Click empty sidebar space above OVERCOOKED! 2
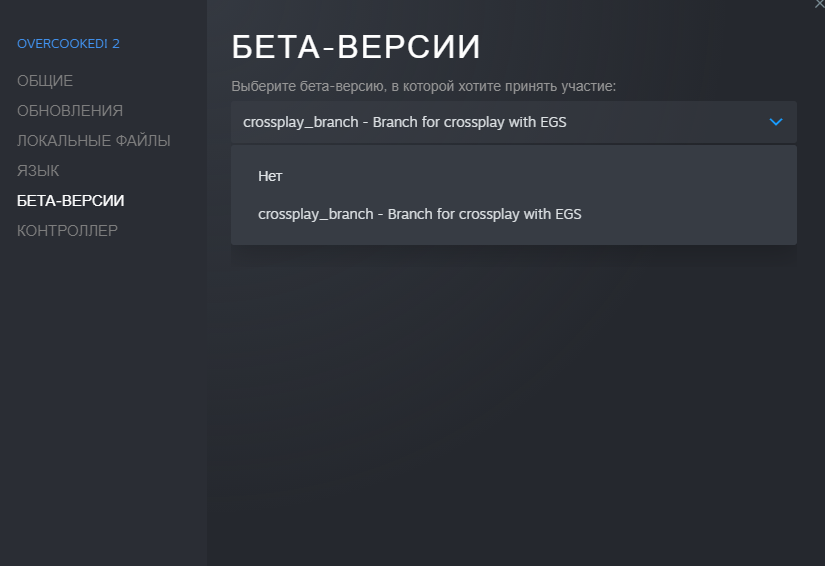 click(100, 15)
